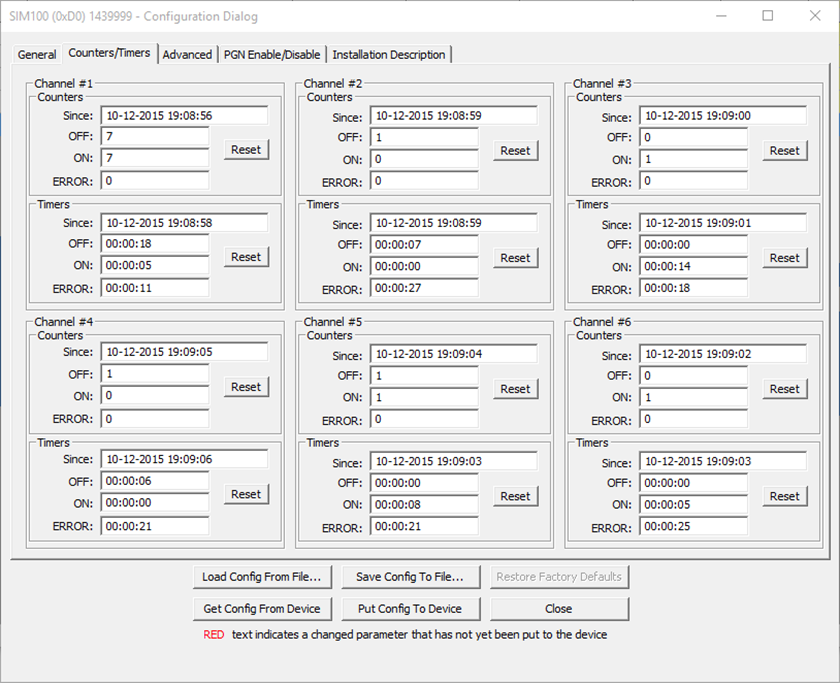This screenshot has height=683, width=840.
Task: Select the PGN Enable/Disable tab
Action: point(272,55)
